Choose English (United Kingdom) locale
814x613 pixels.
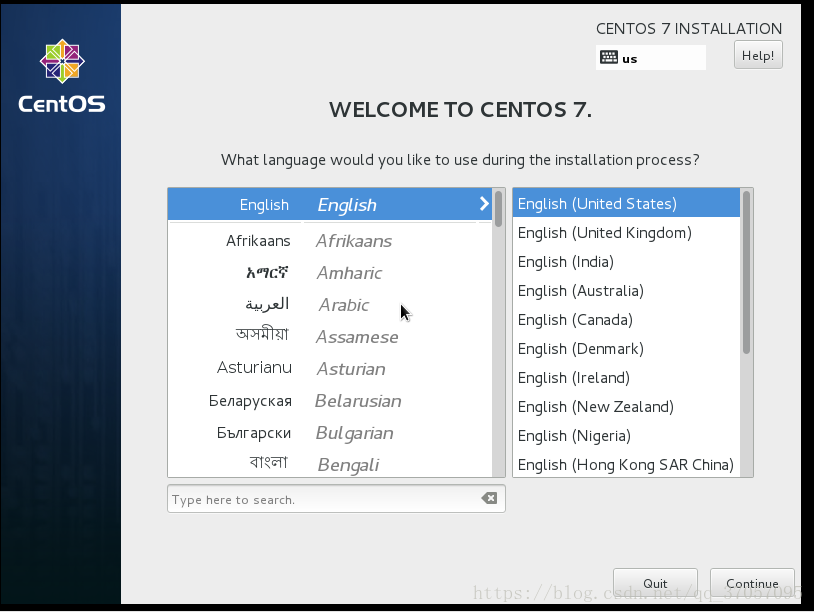coord(626,233)
